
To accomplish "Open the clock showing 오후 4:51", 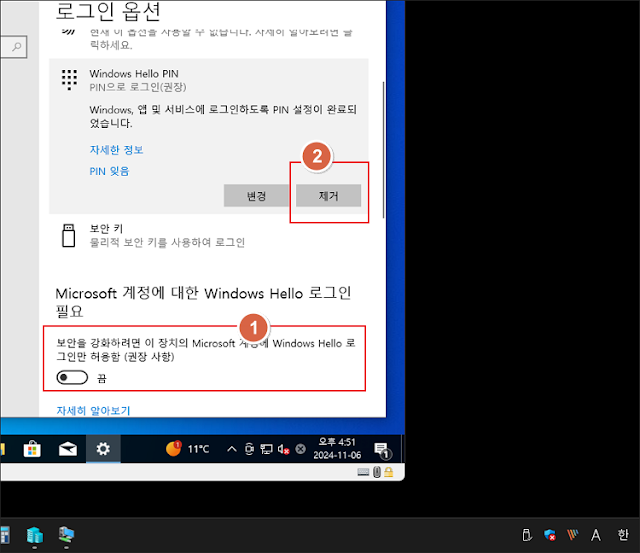I will pyautogui.click(x=337, y=449).
